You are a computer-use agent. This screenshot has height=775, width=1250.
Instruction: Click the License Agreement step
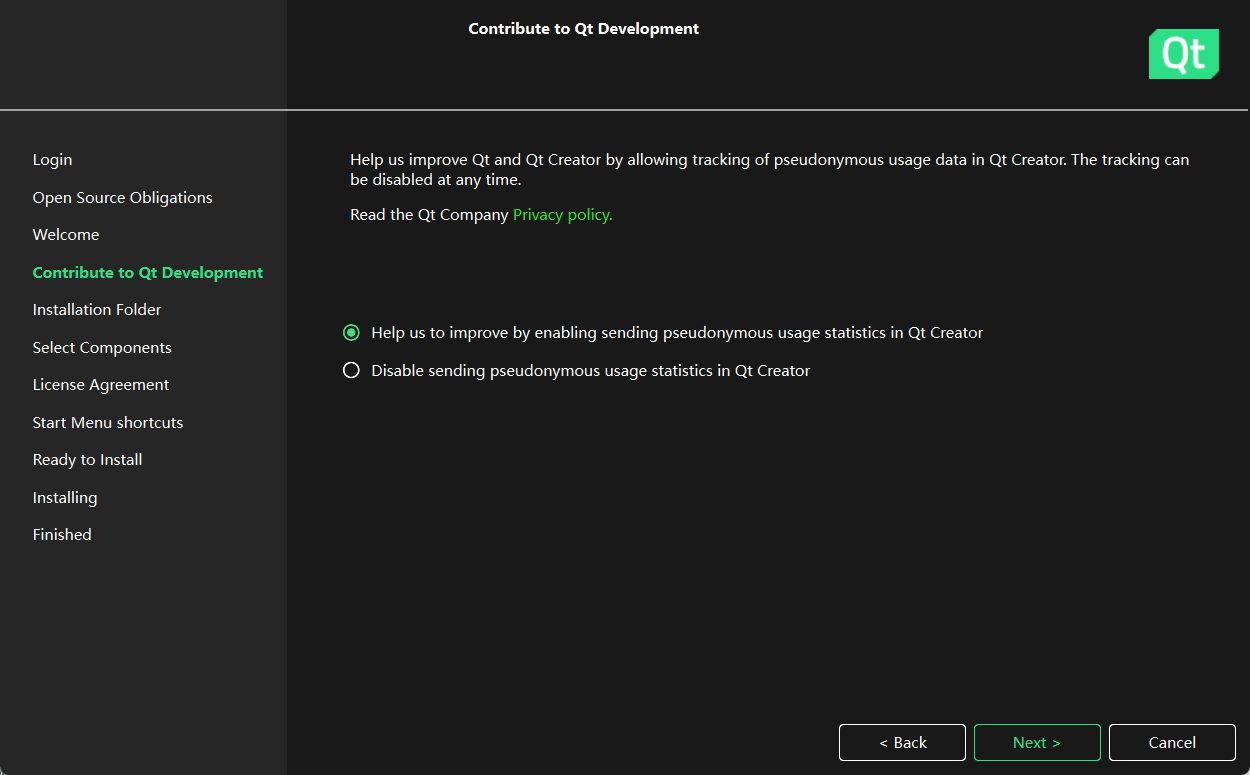point(101,385)
